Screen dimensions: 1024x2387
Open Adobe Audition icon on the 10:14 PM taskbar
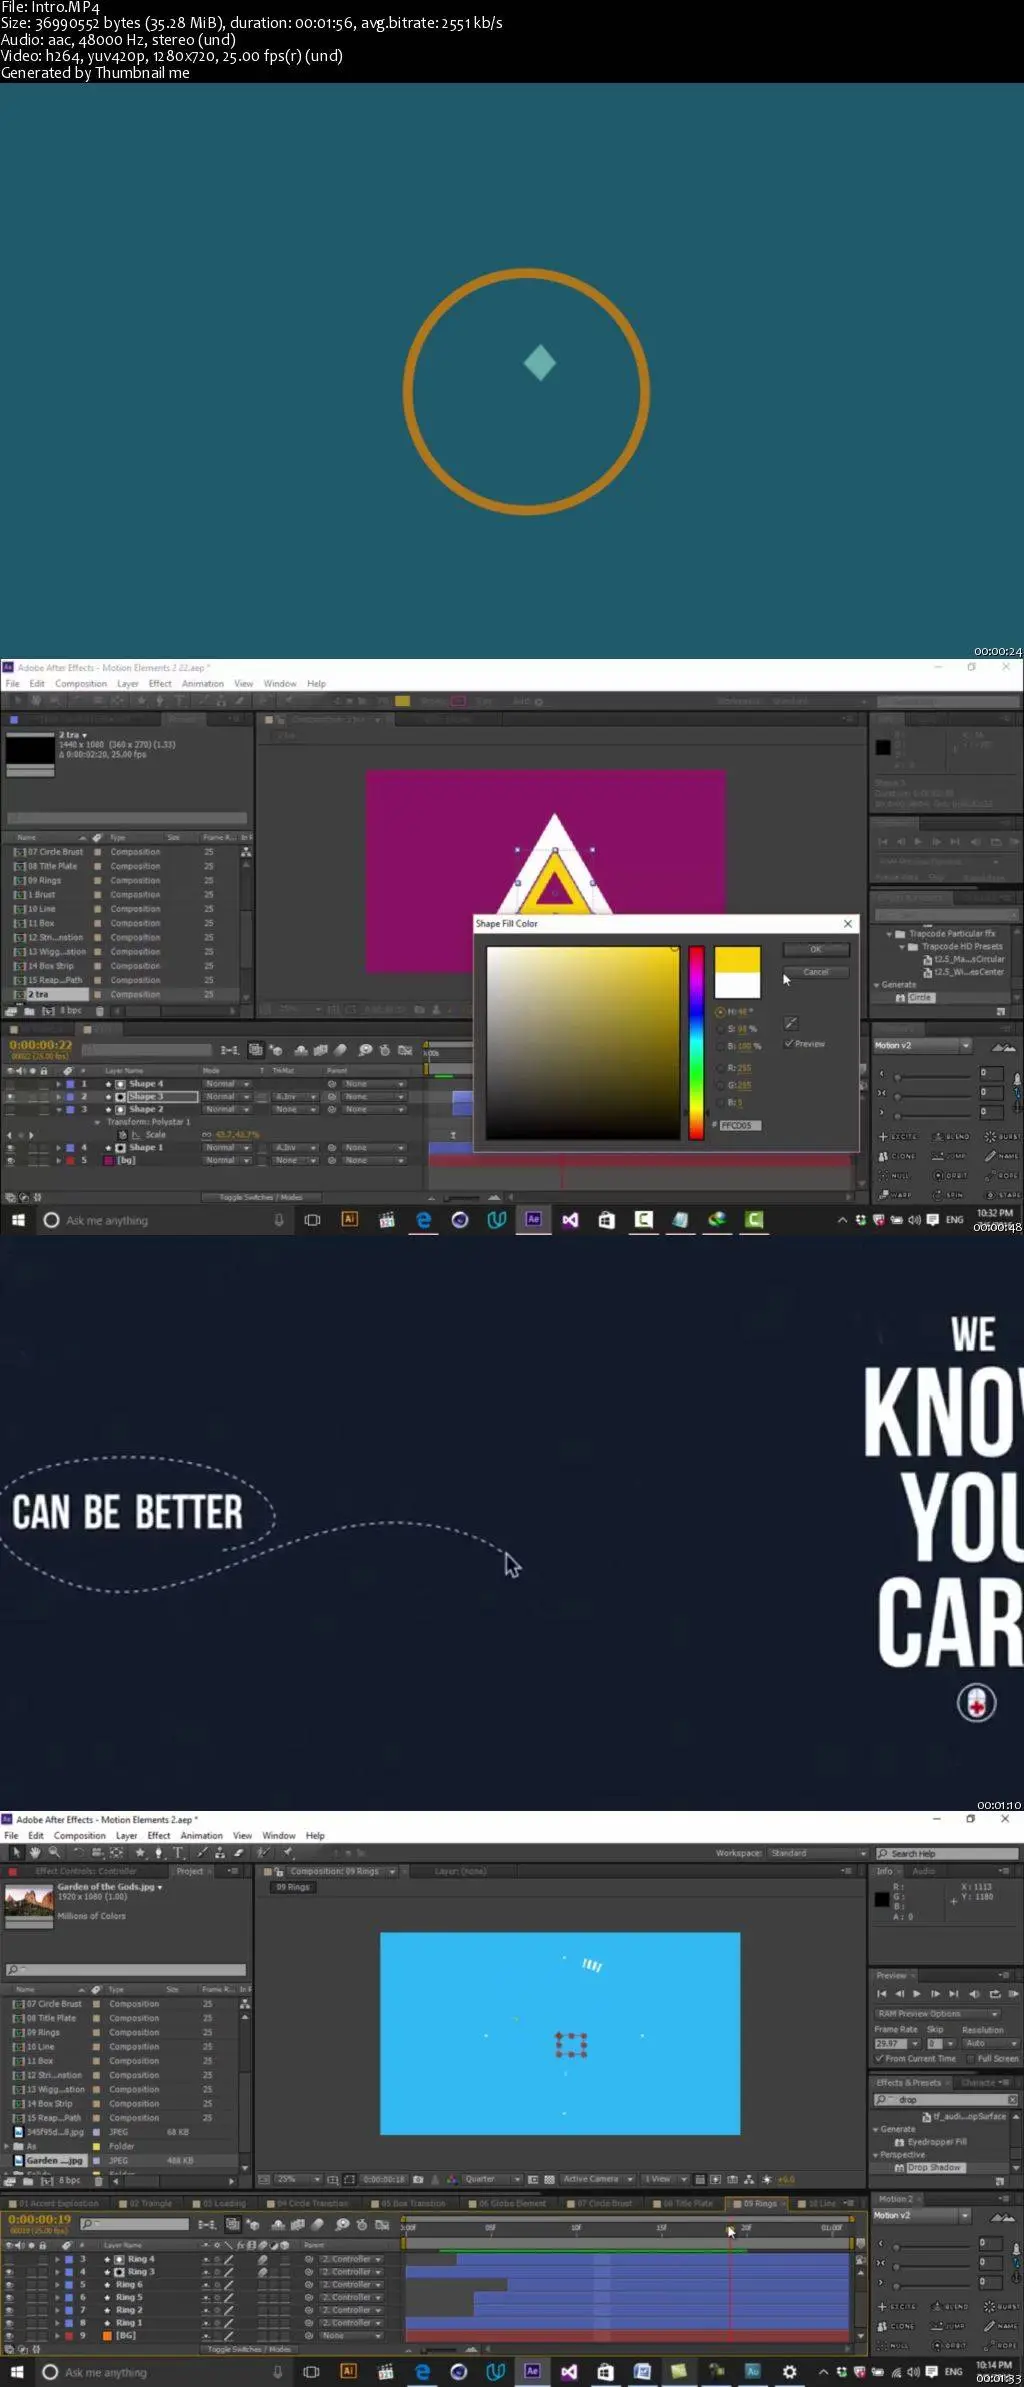coord(752,2371)
